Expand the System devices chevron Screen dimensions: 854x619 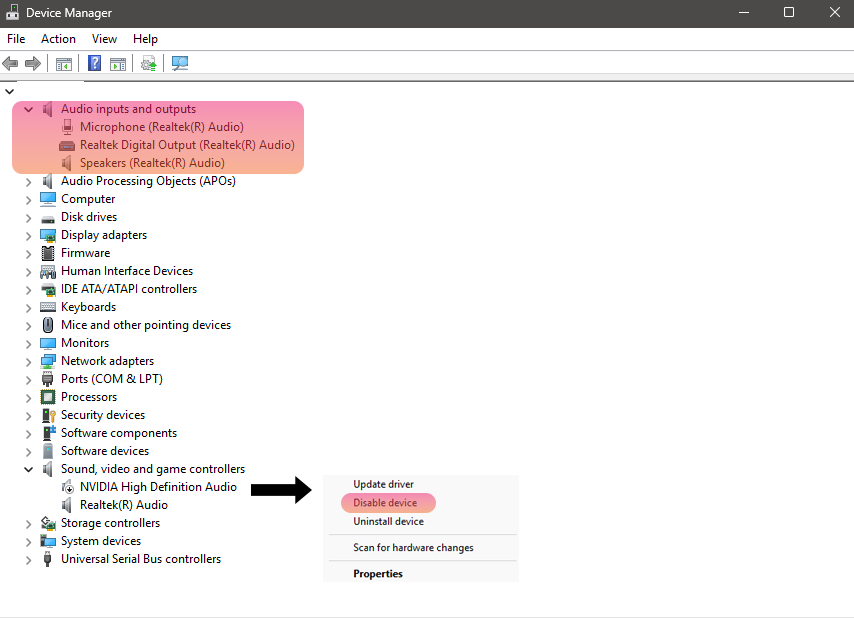click(x=28, y=542)
